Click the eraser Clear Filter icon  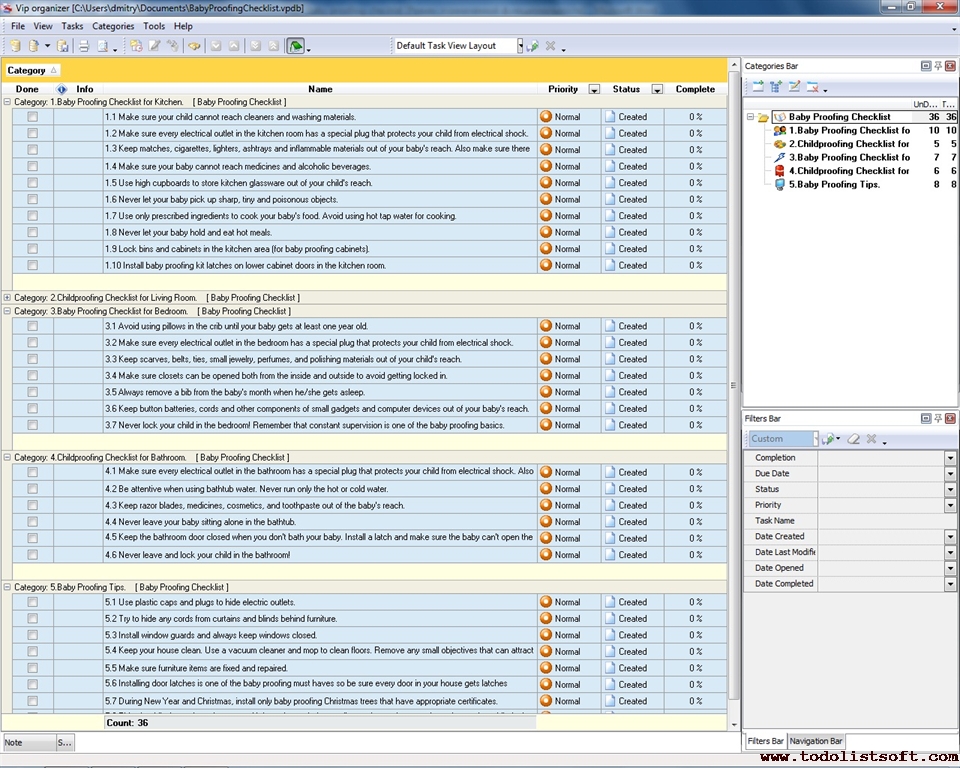(x=853, y=439)
